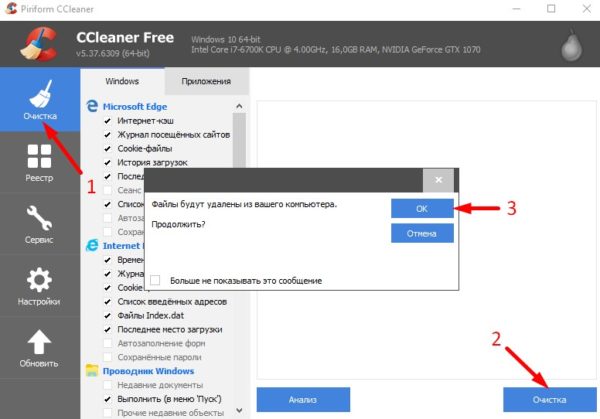Uncheck Последнее место загрузки checkbox

pos(108,329)
